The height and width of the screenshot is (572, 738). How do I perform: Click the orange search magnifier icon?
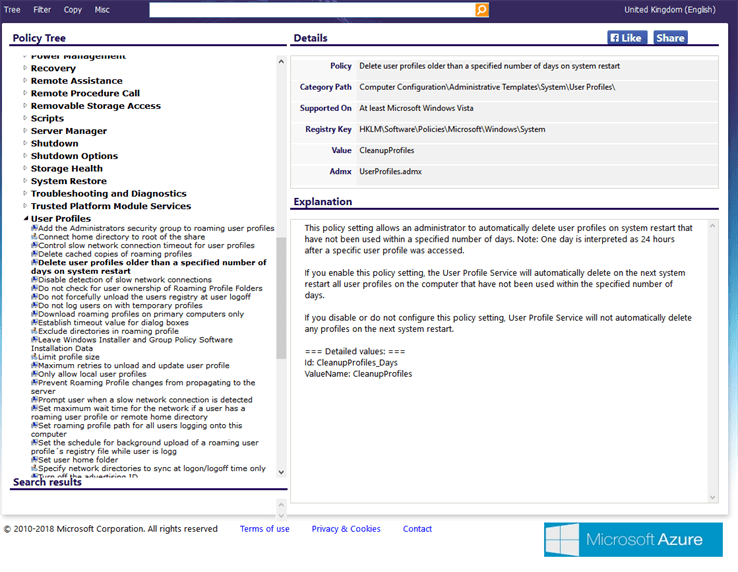click(x=481, y=10)
